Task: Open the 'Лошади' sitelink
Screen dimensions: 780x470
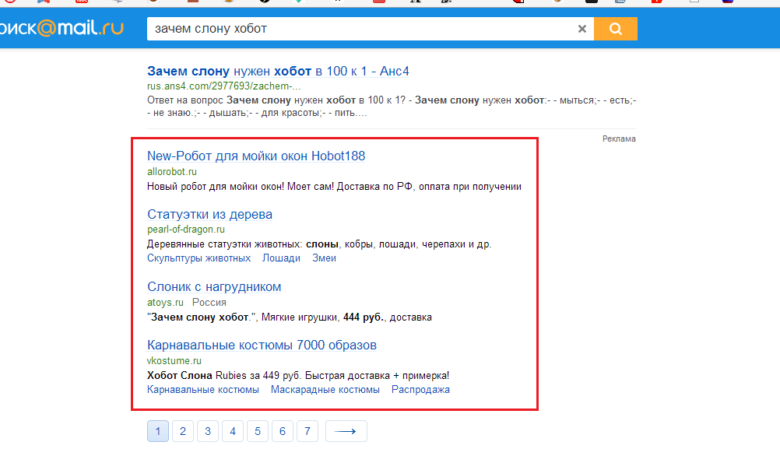Action: (282, 258)
